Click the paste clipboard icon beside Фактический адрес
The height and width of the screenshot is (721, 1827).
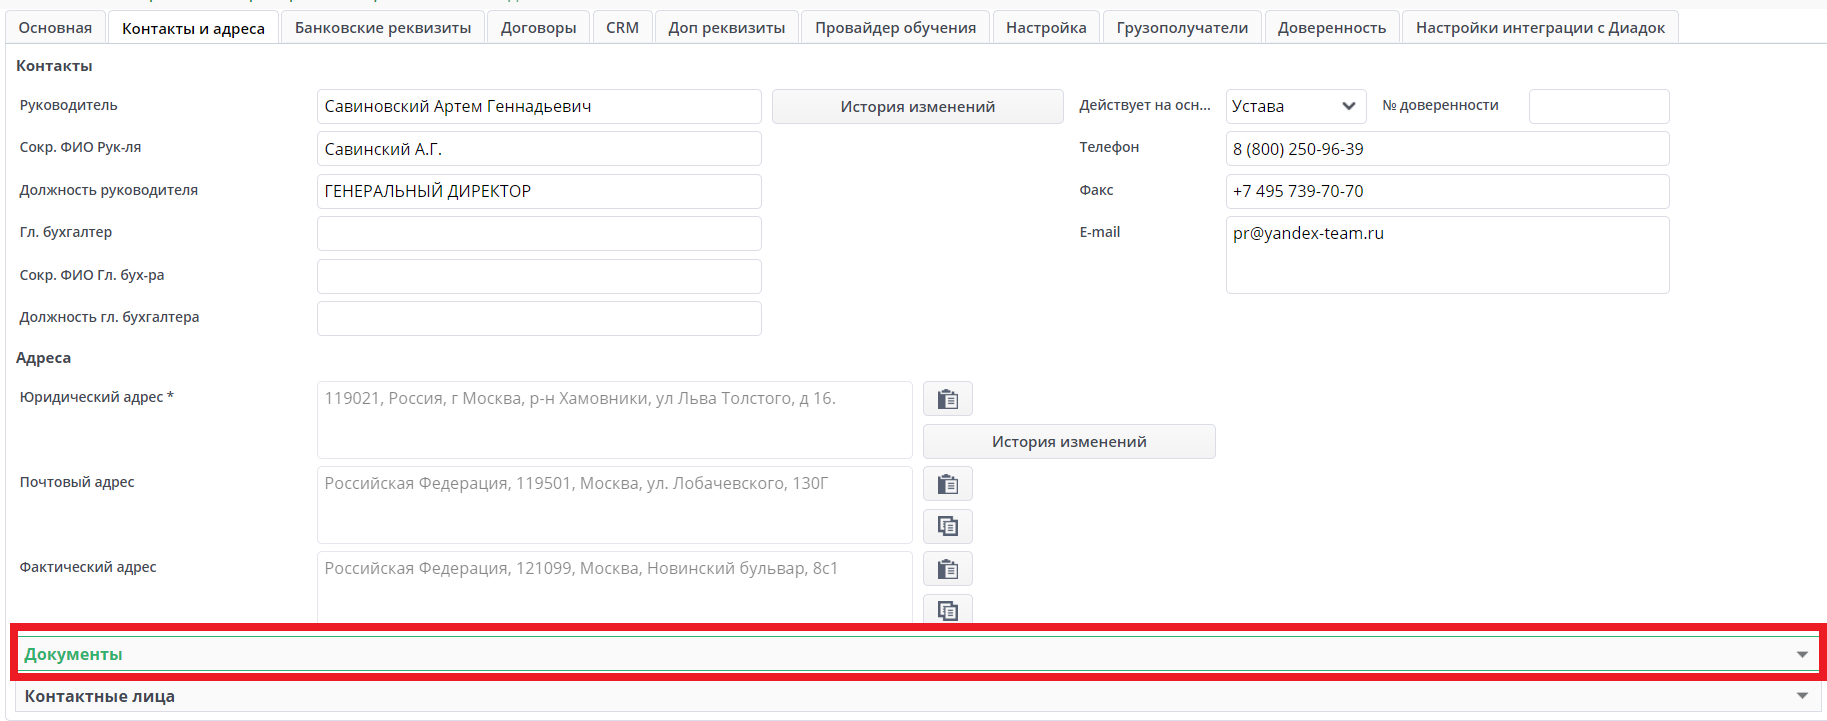pyautogui.click(x=947, y=569)
